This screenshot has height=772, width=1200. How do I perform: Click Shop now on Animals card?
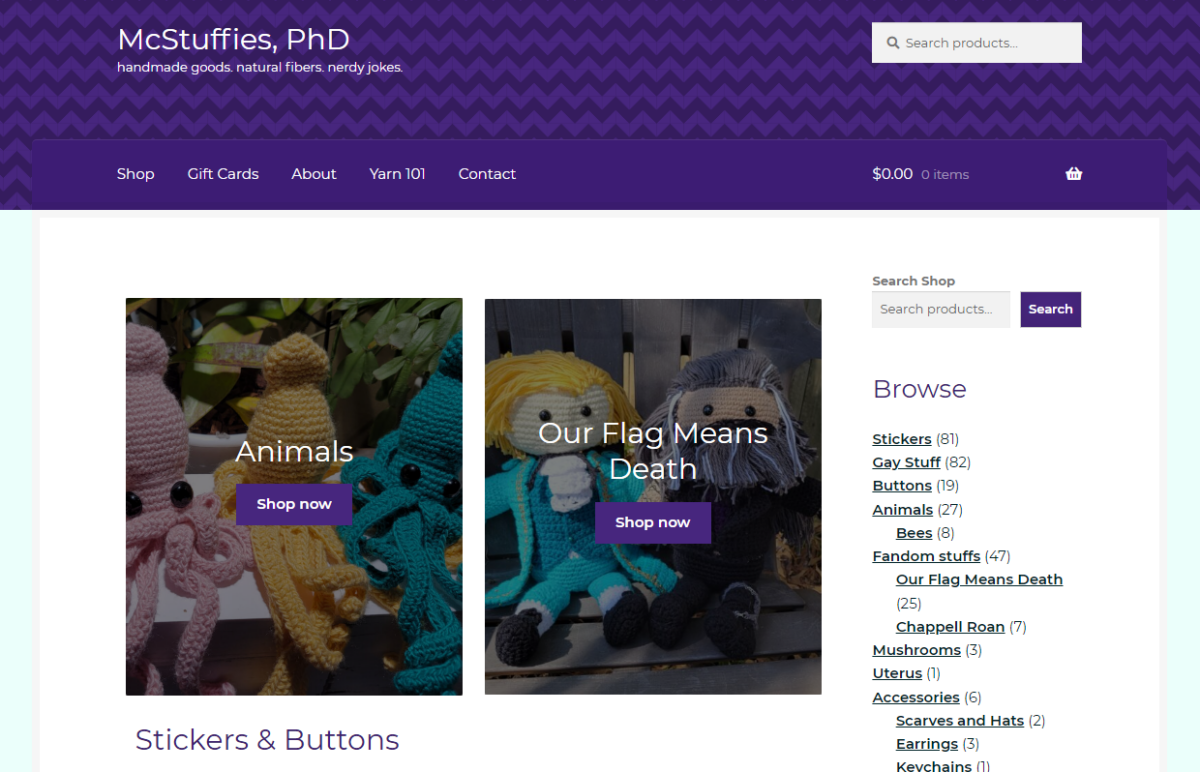point(294,504)
